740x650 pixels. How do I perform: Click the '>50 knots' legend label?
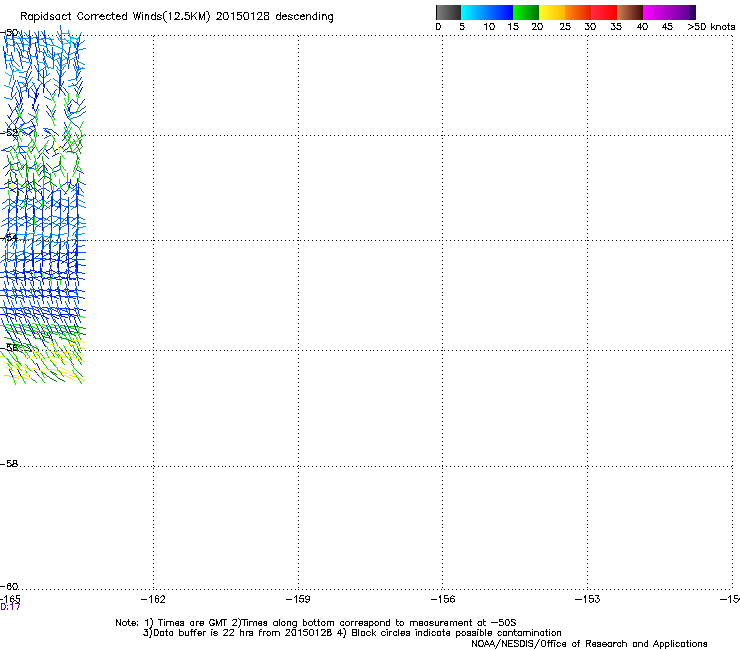711,27
